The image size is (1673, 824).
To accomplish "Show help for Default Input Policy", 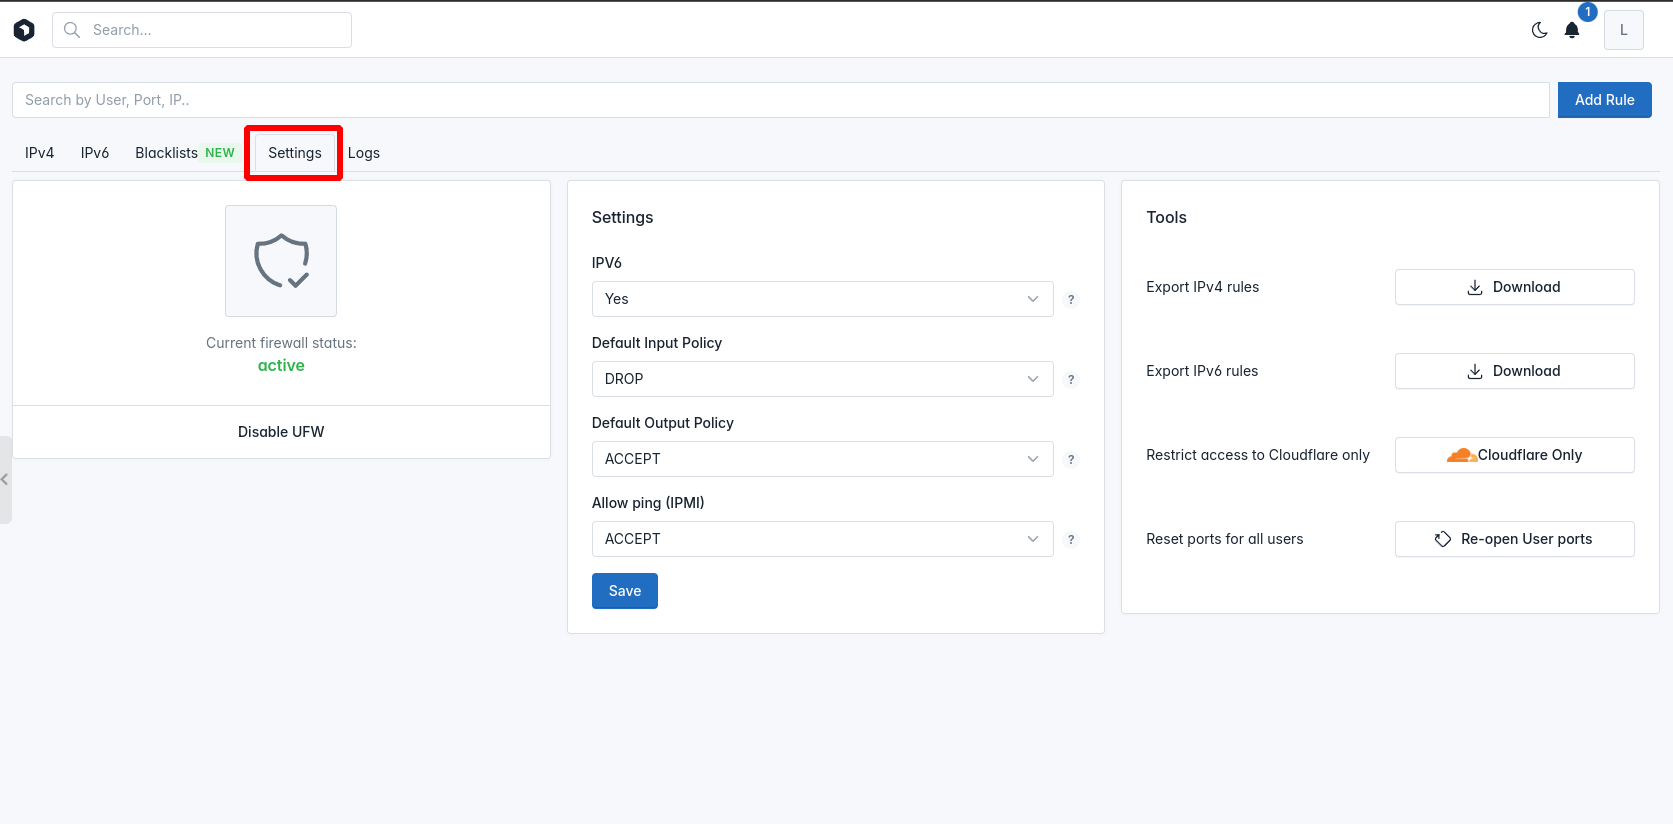I will 1071,379.
